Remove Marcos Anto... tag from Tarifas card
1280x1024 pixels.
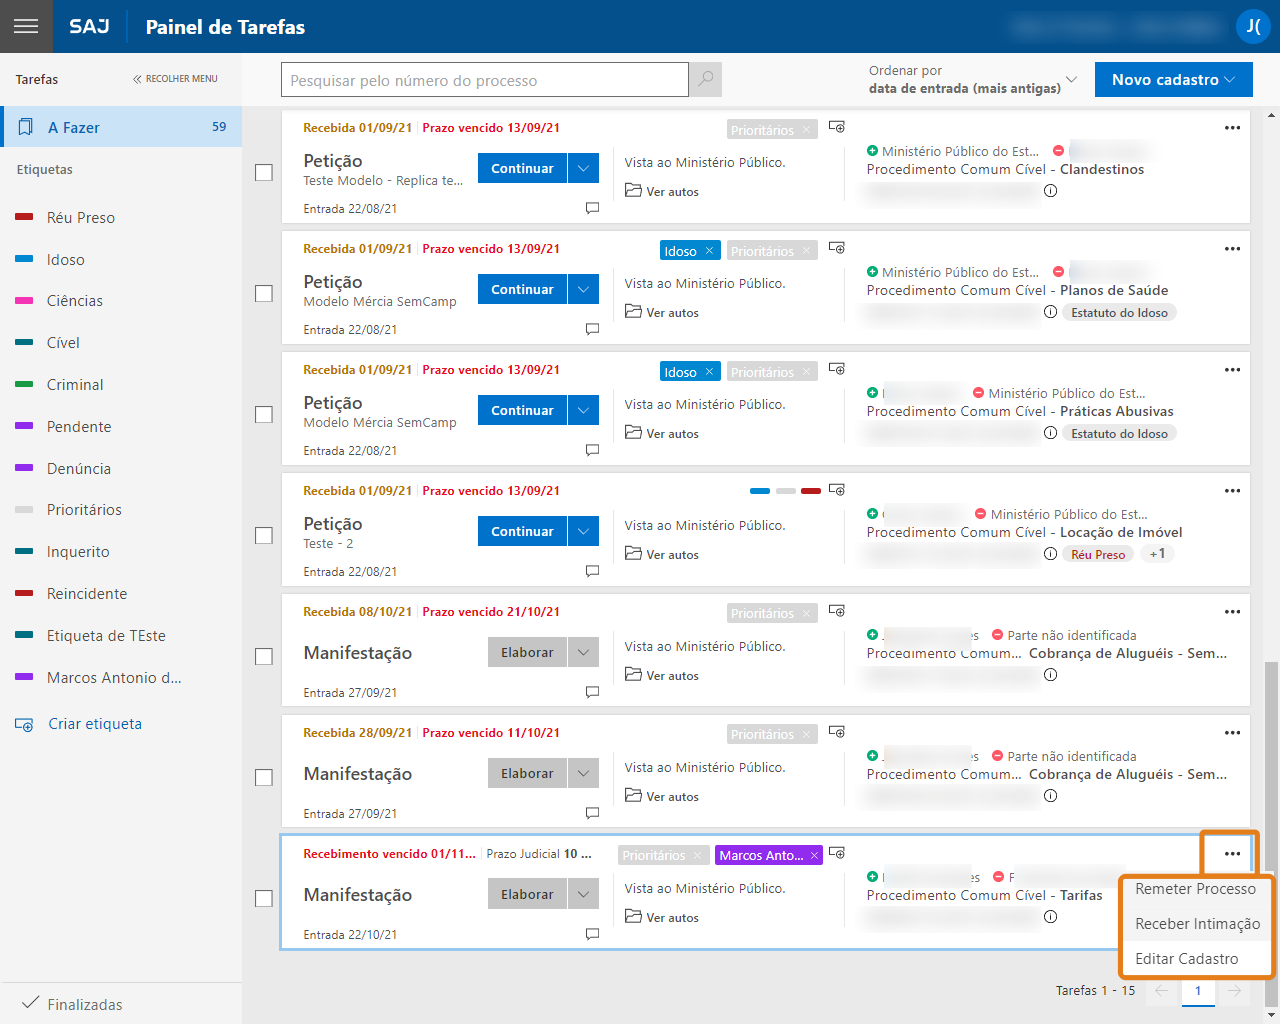coord(814,855)
